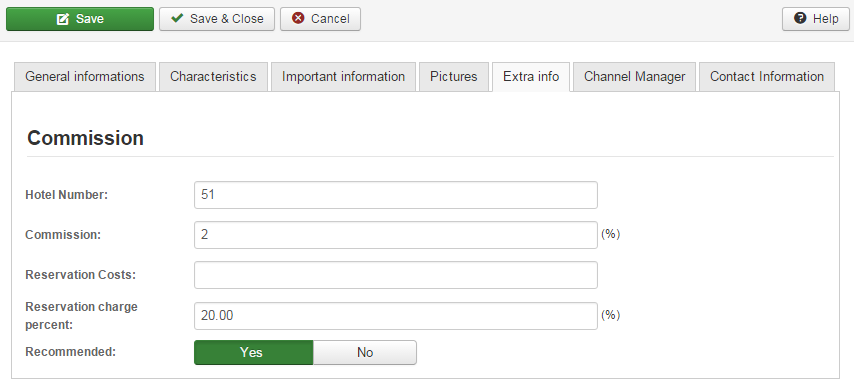The width and height of the screenshot is (854, 386).
Task: Click the green checkmark icon on Save & Close
Action: (177, 19)
